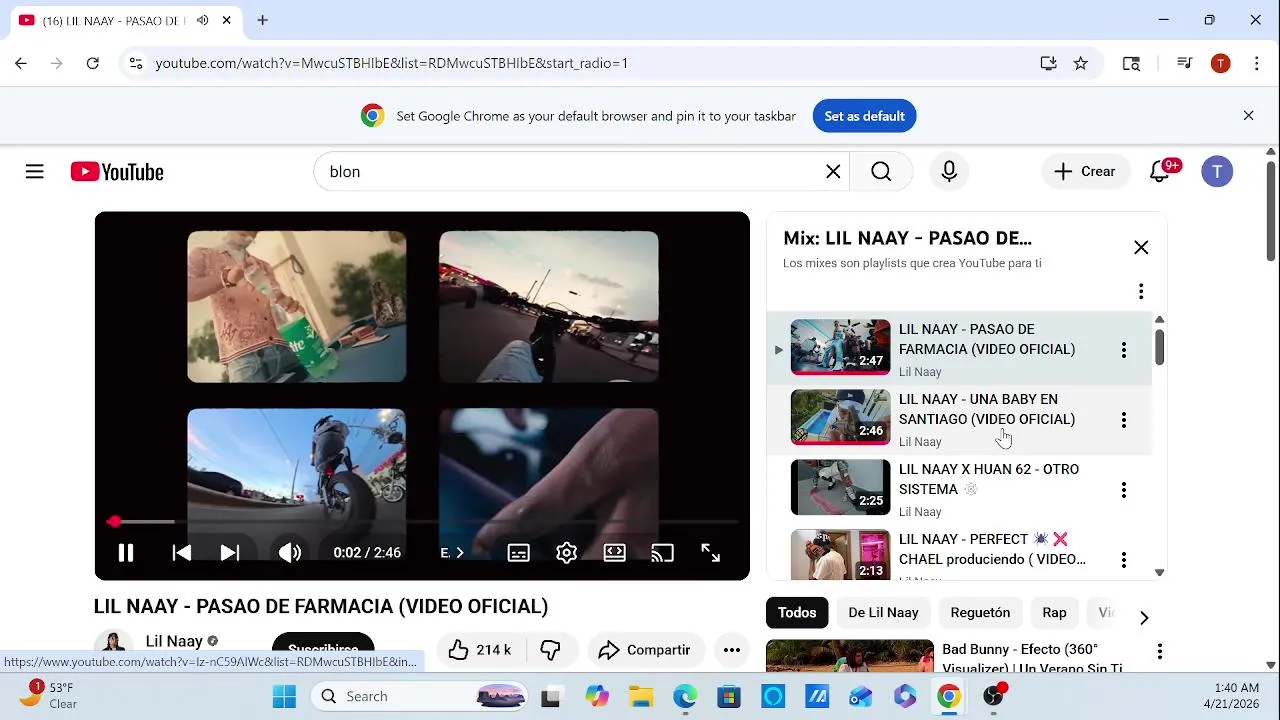The width and height of the screenshot is (1280, 720).
Task: Start voice search with the microphone
Action: 949,172
